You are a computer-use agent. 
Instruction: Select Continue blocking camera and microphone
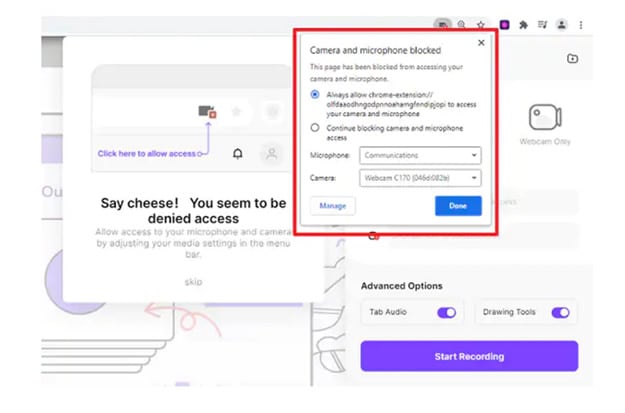pos(315,128)
